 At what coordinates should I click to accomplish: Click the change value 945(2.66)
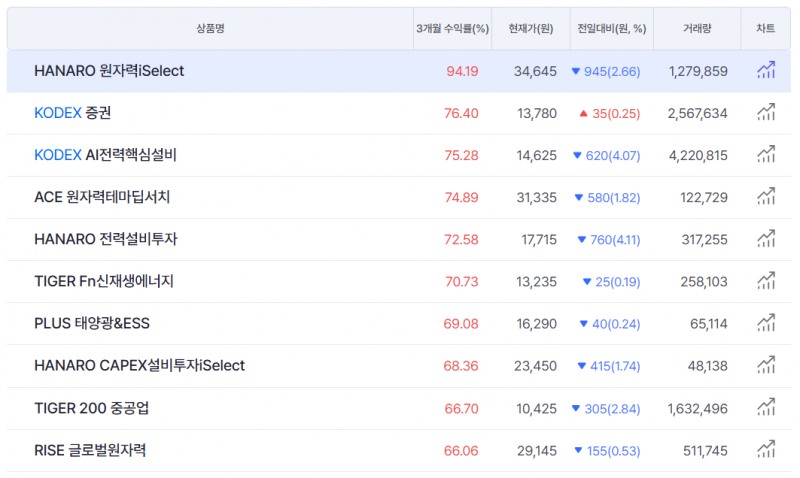[x=612, y=71]
